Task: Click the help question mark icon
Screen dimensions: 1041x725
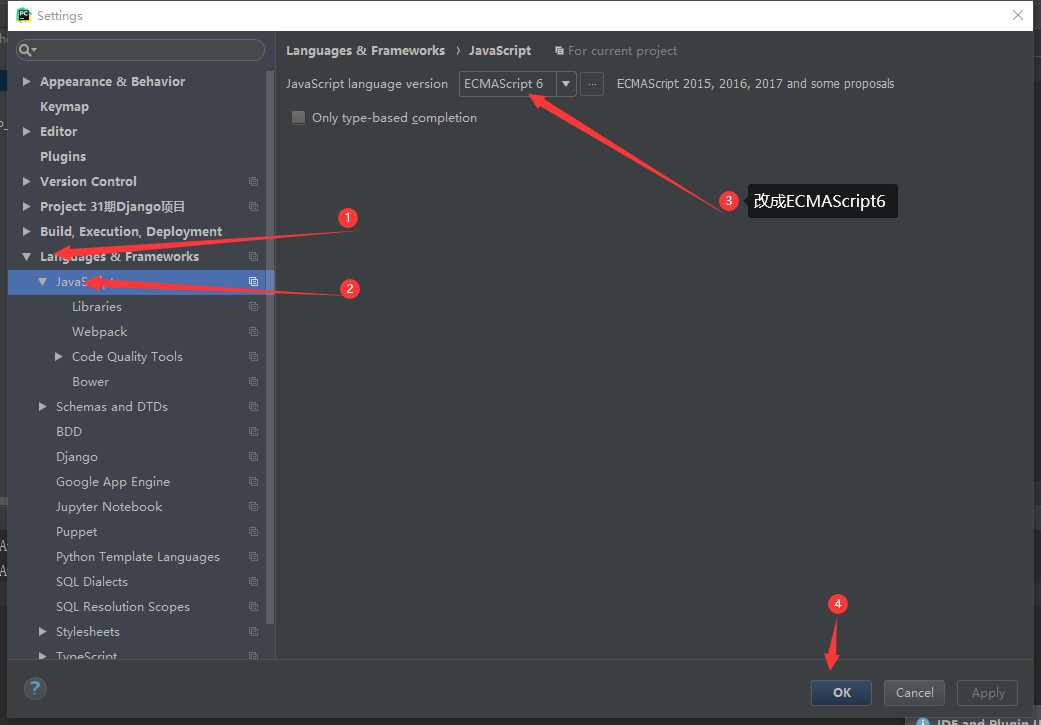Action: (x=35, y=688)
